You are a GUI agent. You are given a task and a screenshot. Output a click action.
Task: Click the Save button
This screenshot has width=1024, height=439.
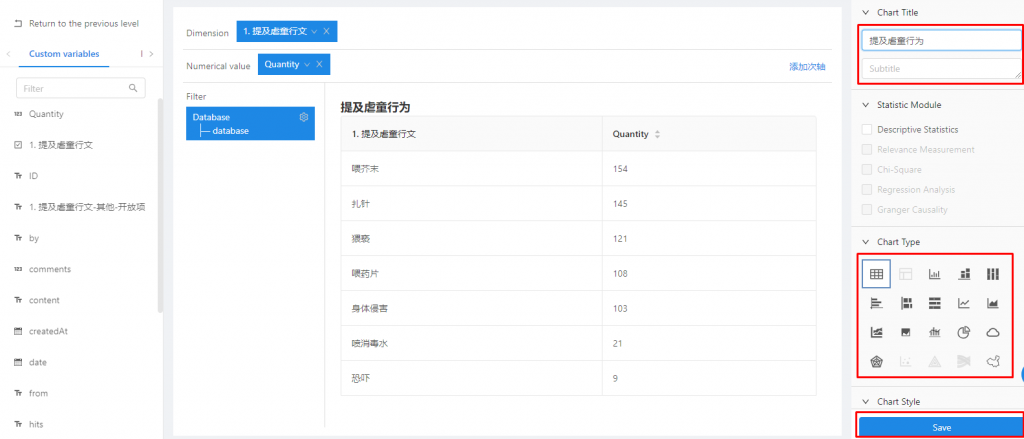pos(940,427)
